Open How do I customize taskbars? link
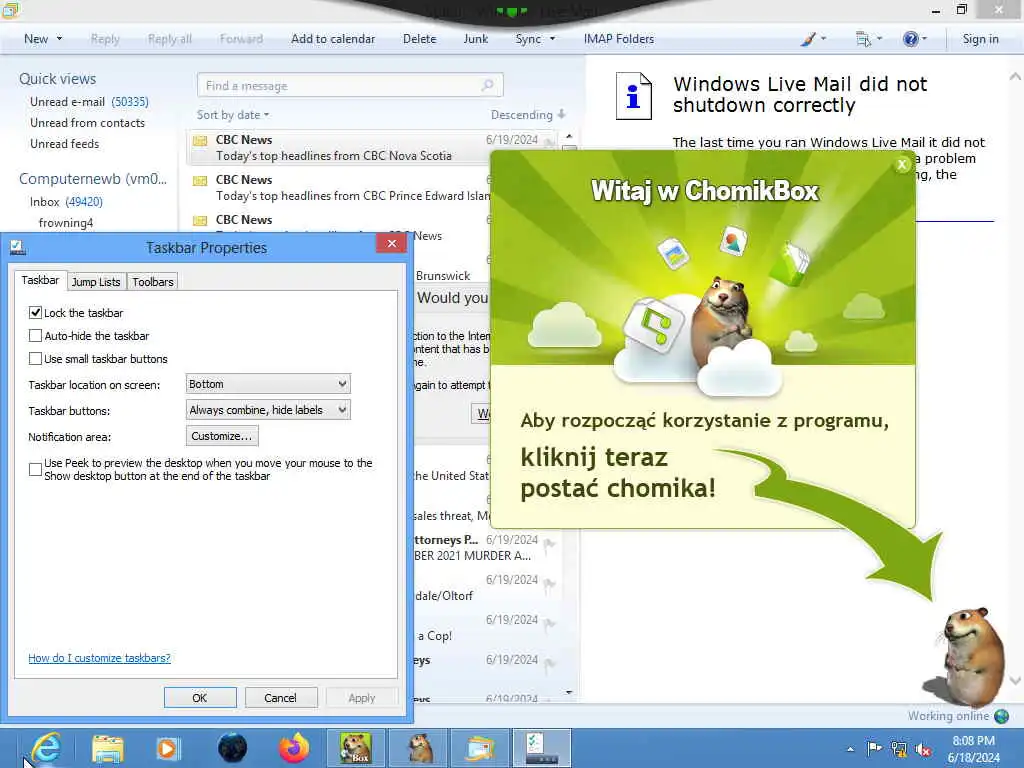Image resolution: width=1024 pixels, height=768 pixels. point(99,658)
